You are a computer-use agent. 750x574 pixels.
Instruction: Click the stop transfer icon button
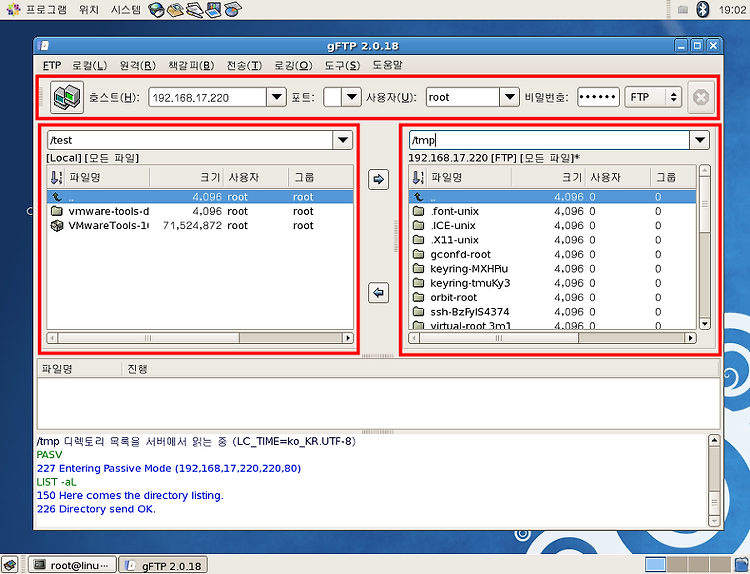point(701,97)
